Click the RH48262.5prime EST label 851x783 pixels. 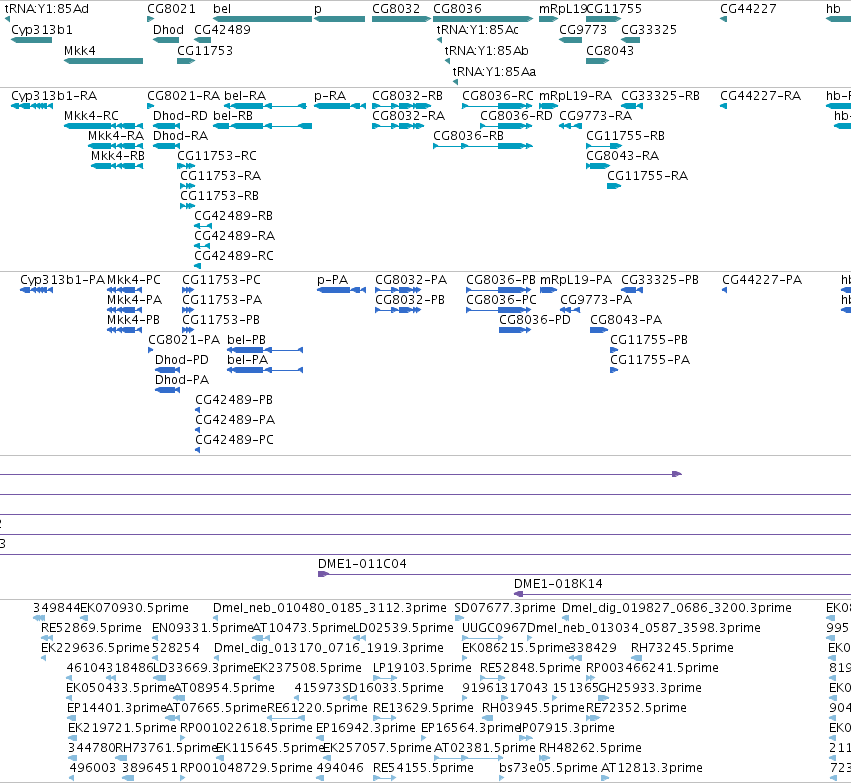coord(590,748)
